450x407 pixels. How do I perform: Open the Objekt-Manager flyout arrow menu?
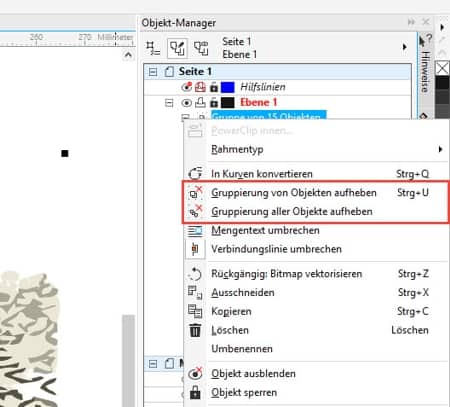[x=405, y=47]
